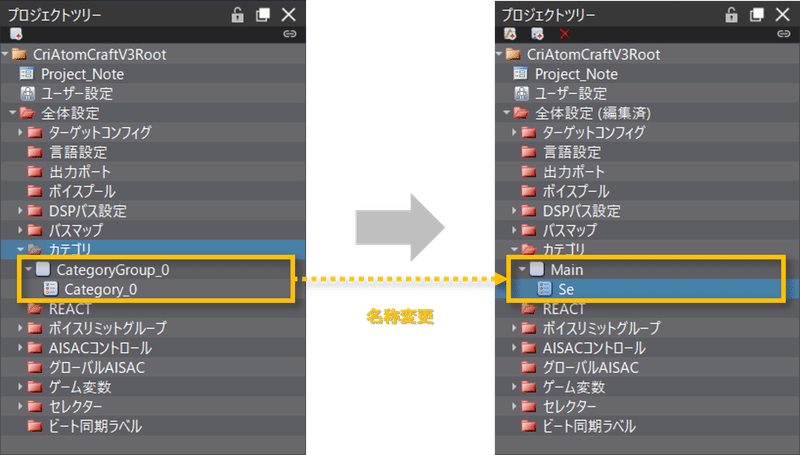Select カテゴリ folder in right tree
The image size is (800, 455).
[564, 249]
